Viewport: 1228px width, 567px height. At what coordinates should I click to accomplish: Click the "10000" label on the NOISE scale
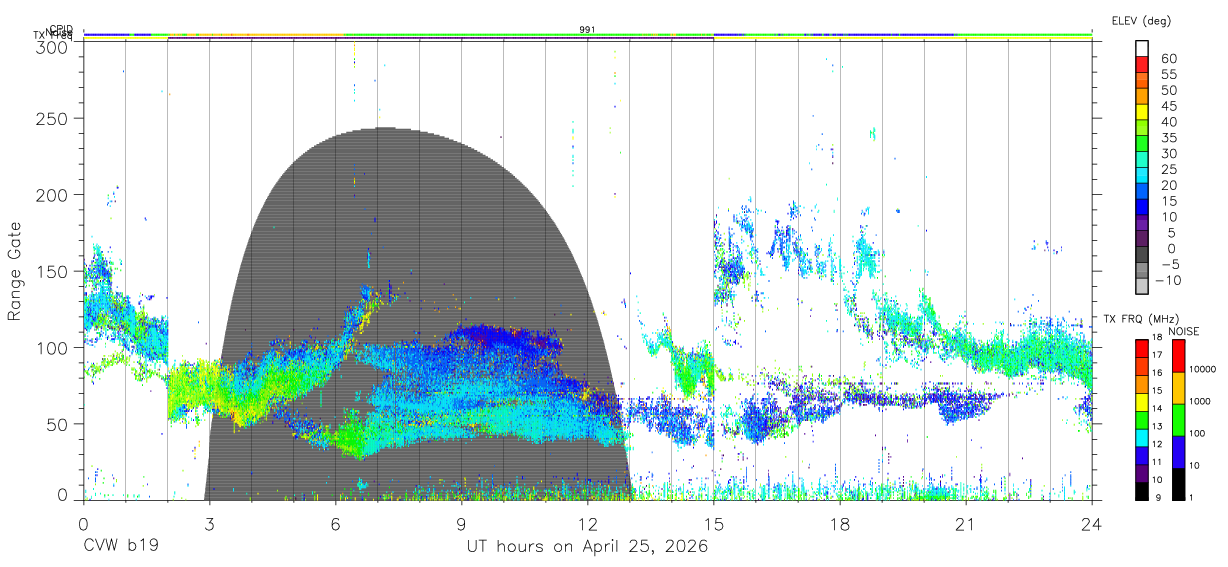click(x=1202, y=370)
